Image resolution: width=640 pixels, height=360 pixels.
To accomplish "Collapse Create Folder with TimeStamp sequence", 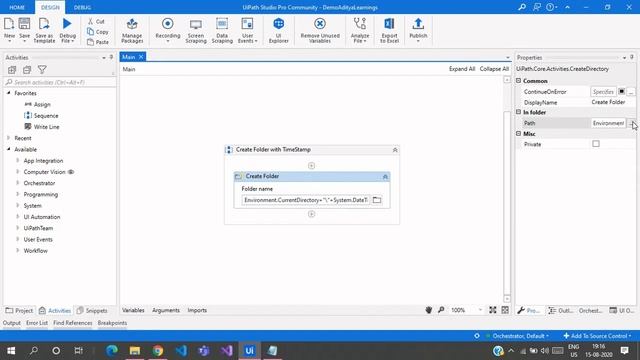I will [x=395, y=150].
